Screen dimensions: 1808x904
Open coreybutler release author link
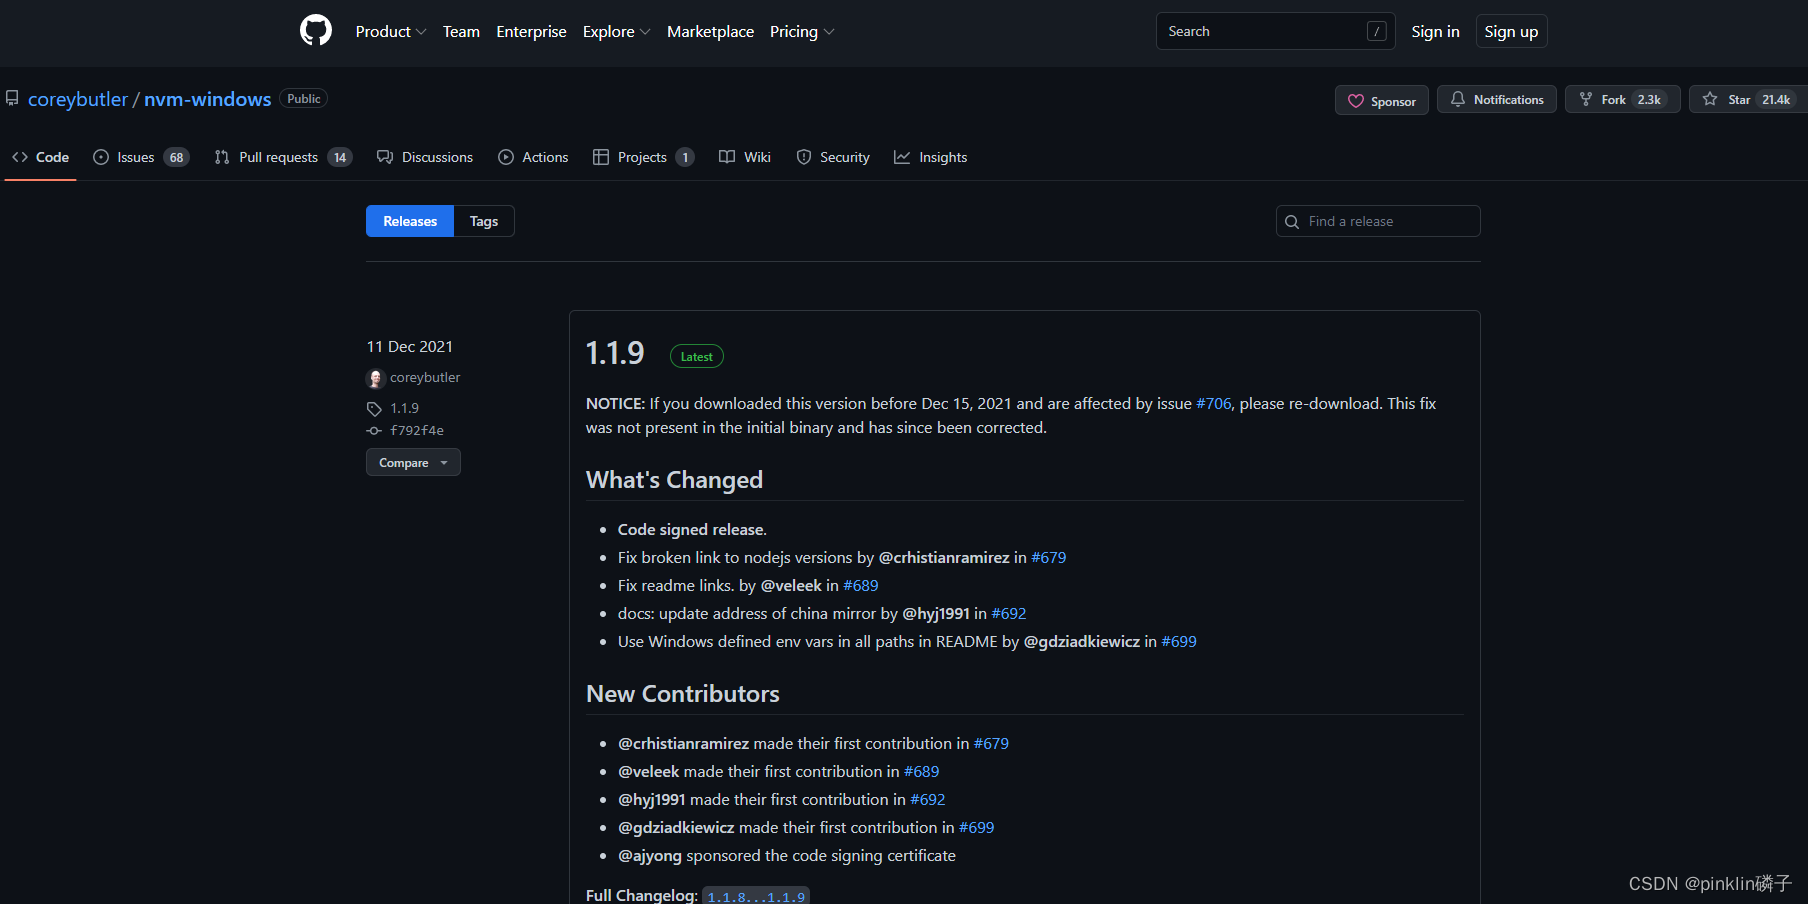tap(425, 377)
